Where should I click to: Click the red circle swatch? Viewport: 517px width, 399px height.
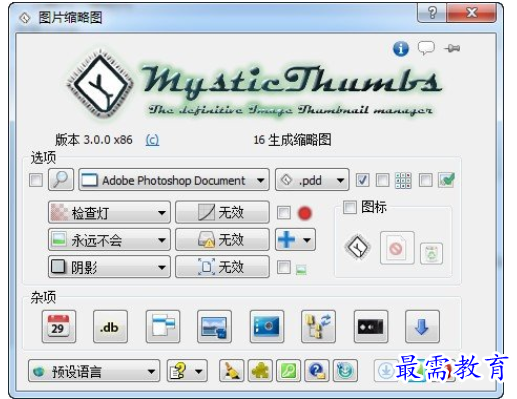[305, 213]
